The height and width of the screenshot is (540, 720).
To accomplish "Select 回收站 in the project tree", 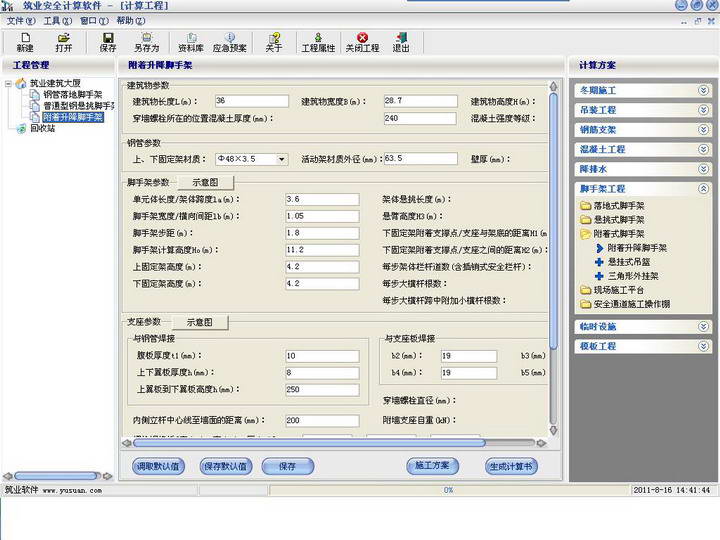I will pyautogui.click(x=43, y=128).
